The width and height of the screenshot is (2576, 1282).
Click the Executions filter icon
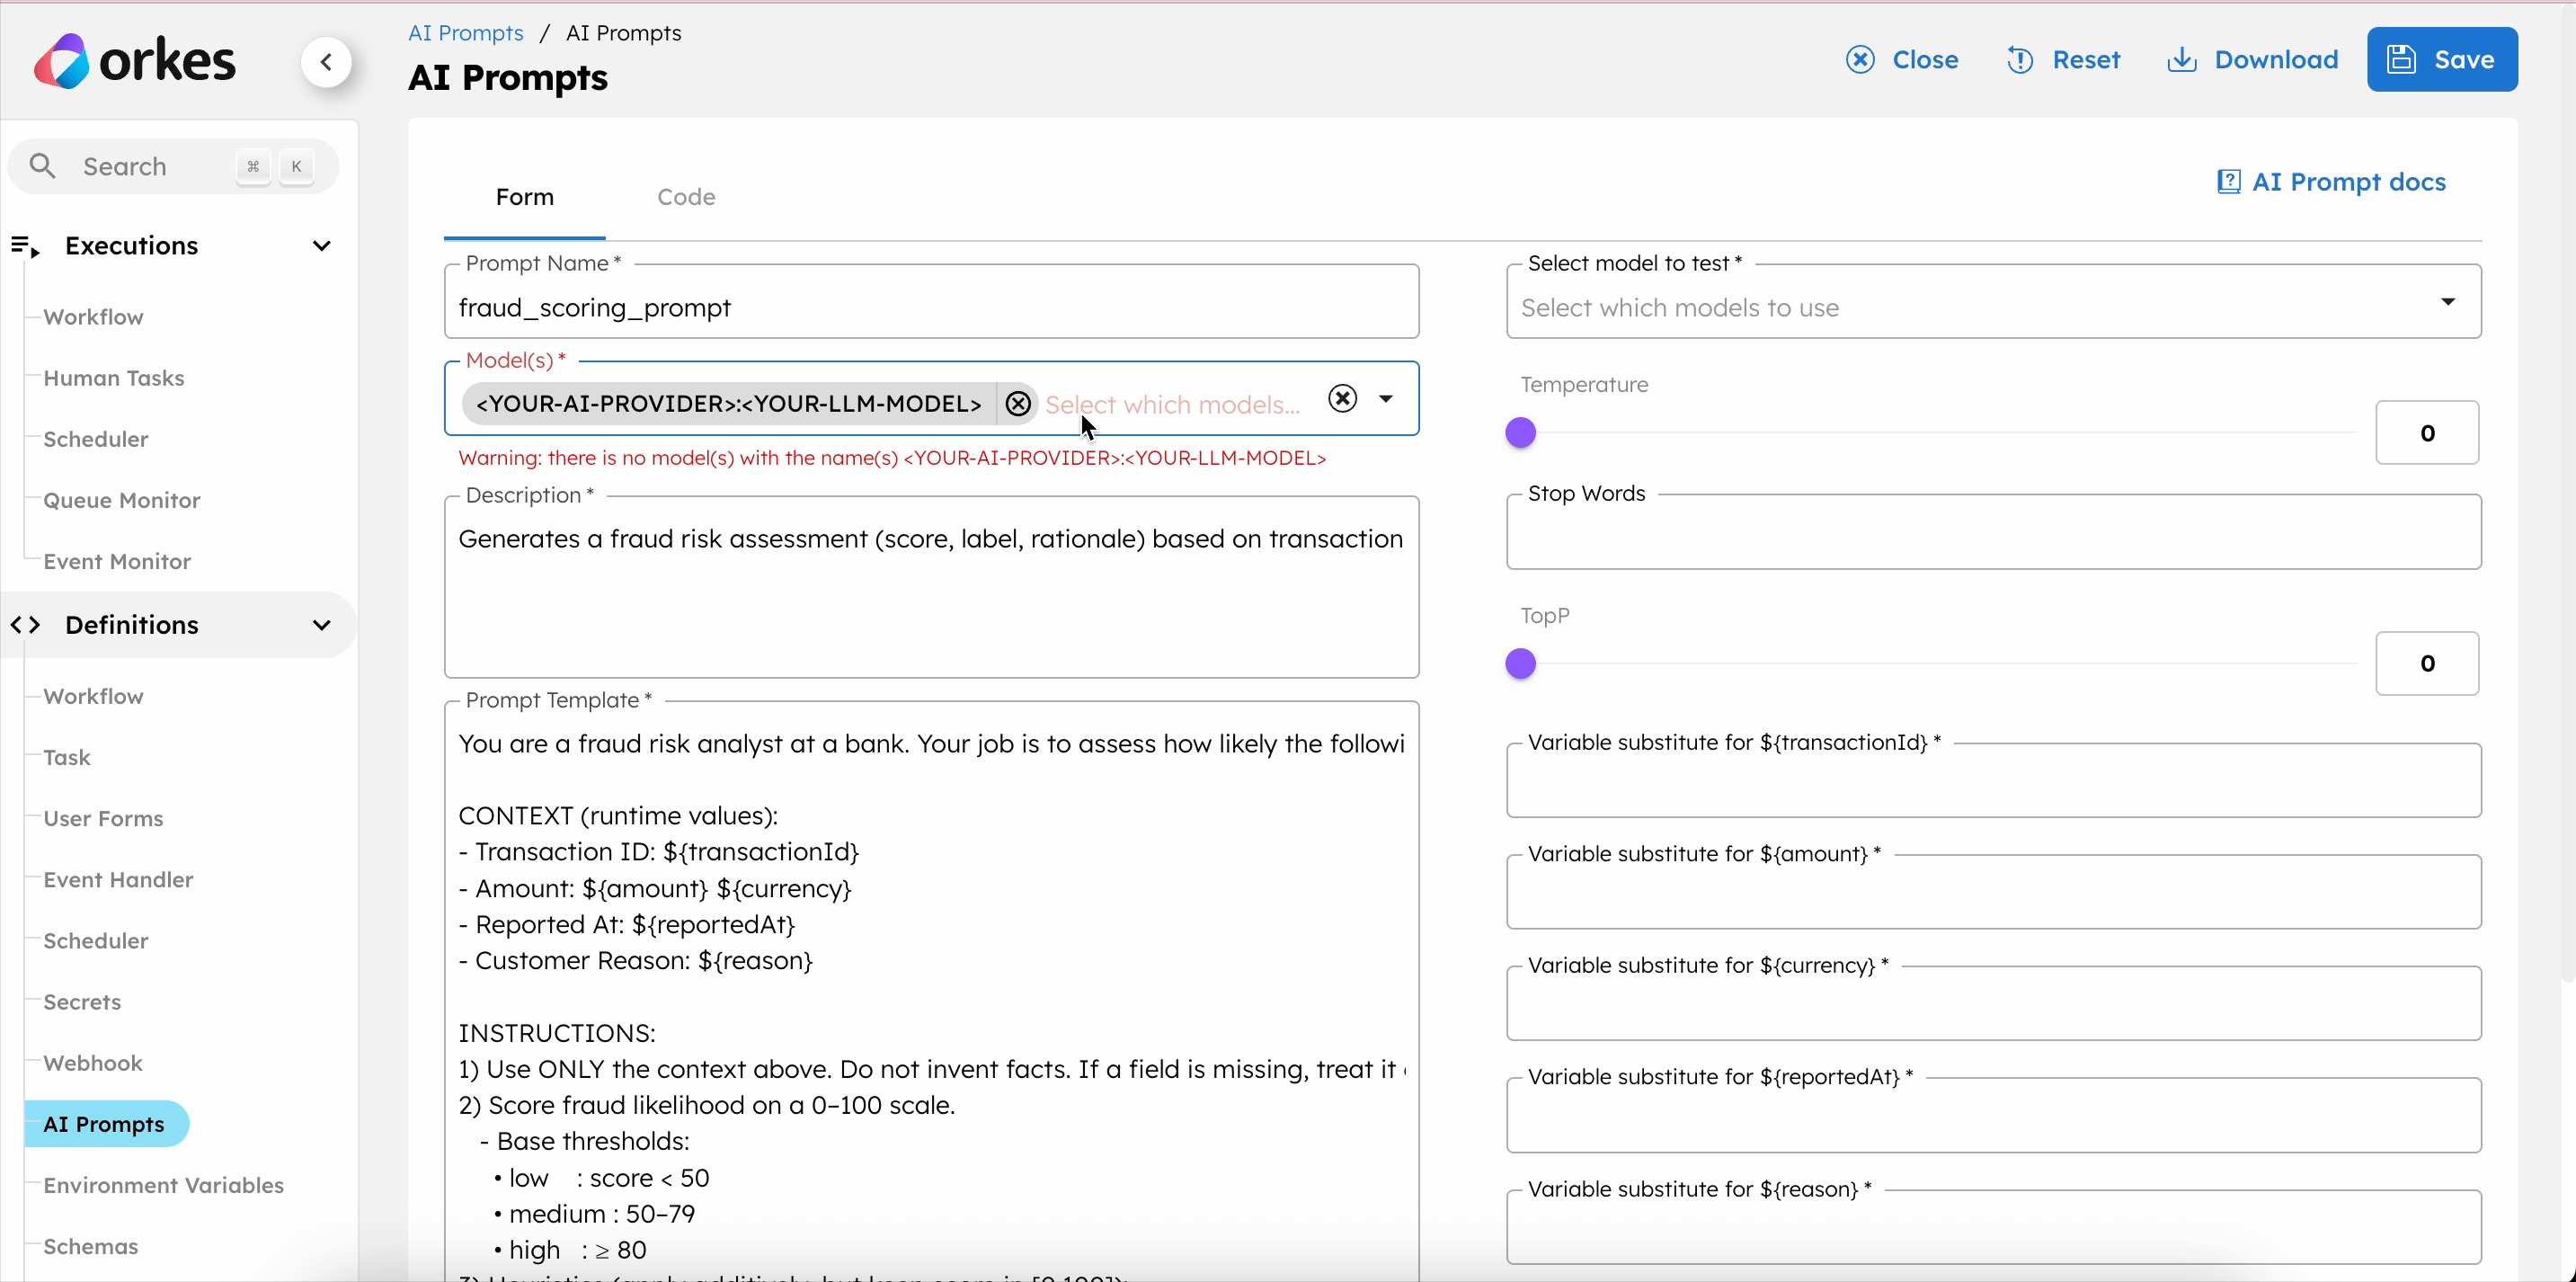(26, 246)
